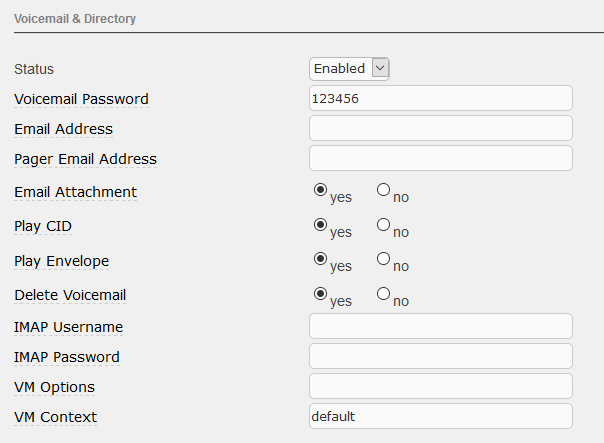
Task: Click the Voicemail & Directory section header
Action: pos(75,19)
